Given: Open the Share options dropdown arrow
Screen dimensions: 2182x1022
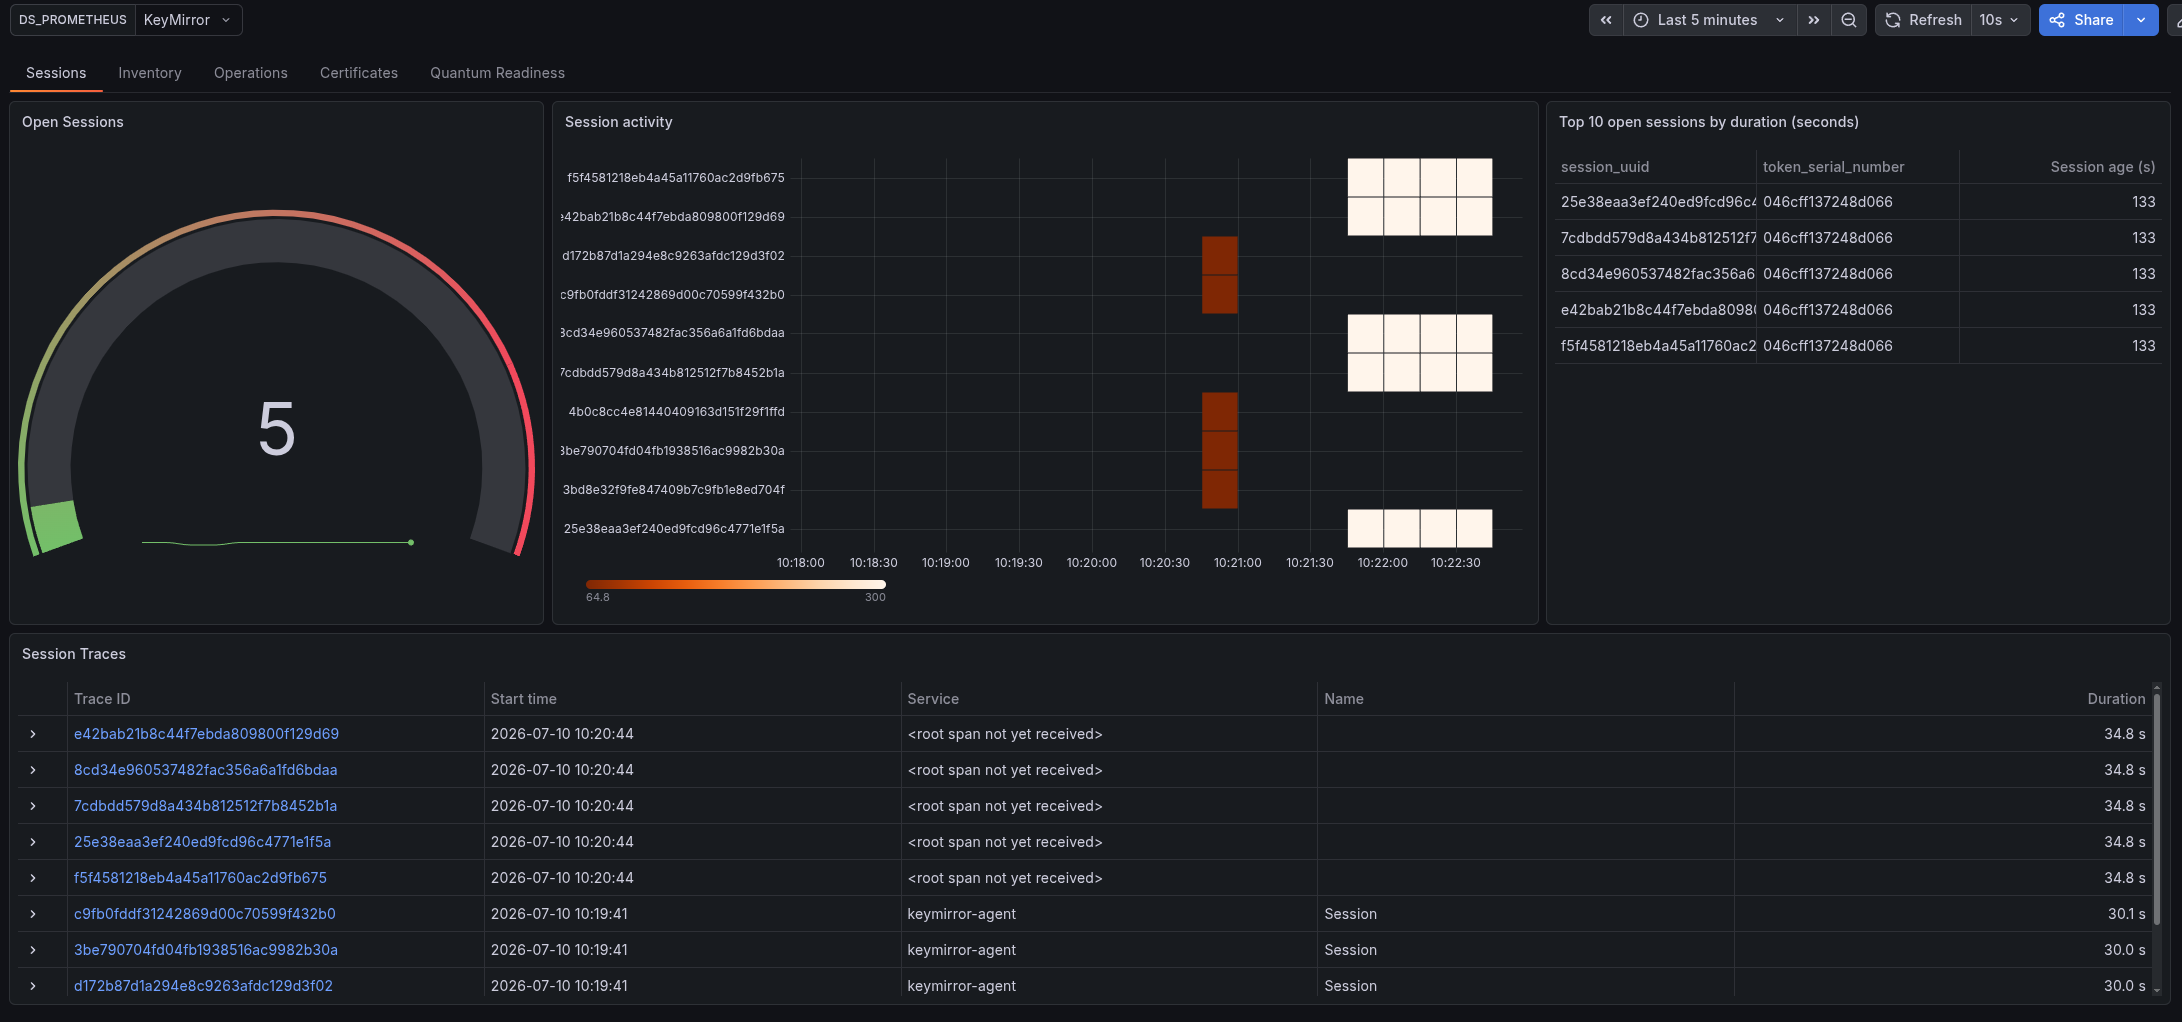Looking at the screenshot, I should pyautogui.click(x=2141, y=20).
